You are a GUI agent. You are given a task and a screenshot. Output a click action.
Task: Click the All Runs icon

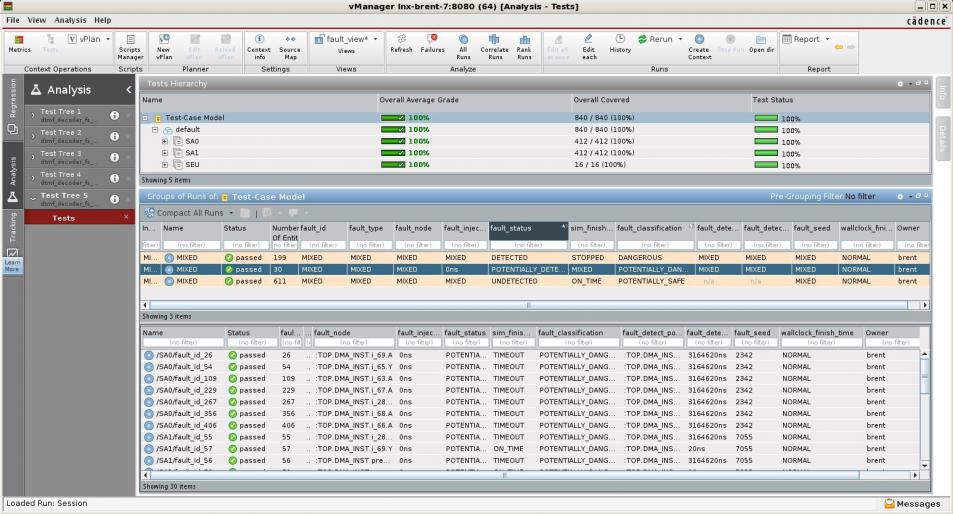(463, 47)
